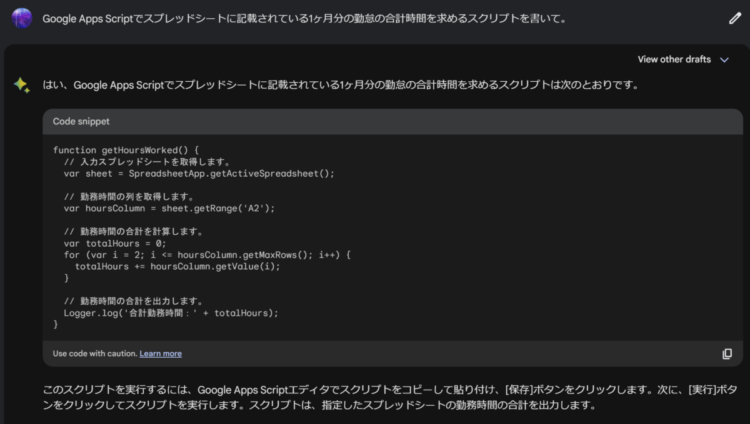Click the comment 勤務時間の合計を出力します

click(133, 301)
